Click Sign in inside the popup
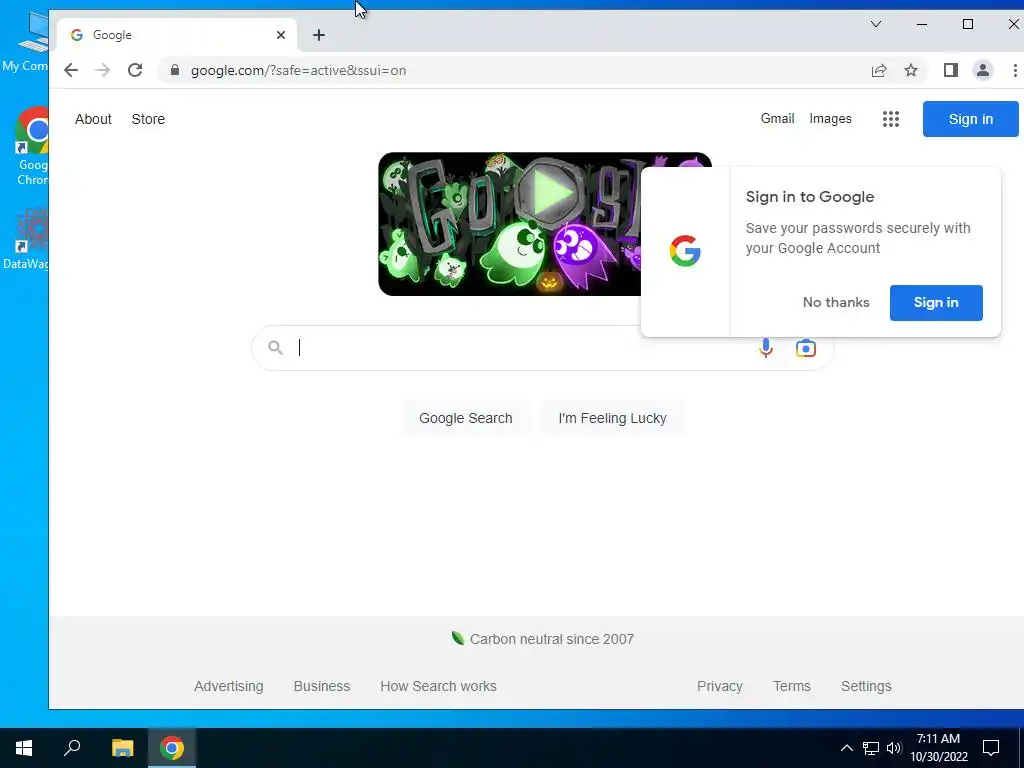Image resolution: width=1024 pixels, height=768 pixels. 936,302
